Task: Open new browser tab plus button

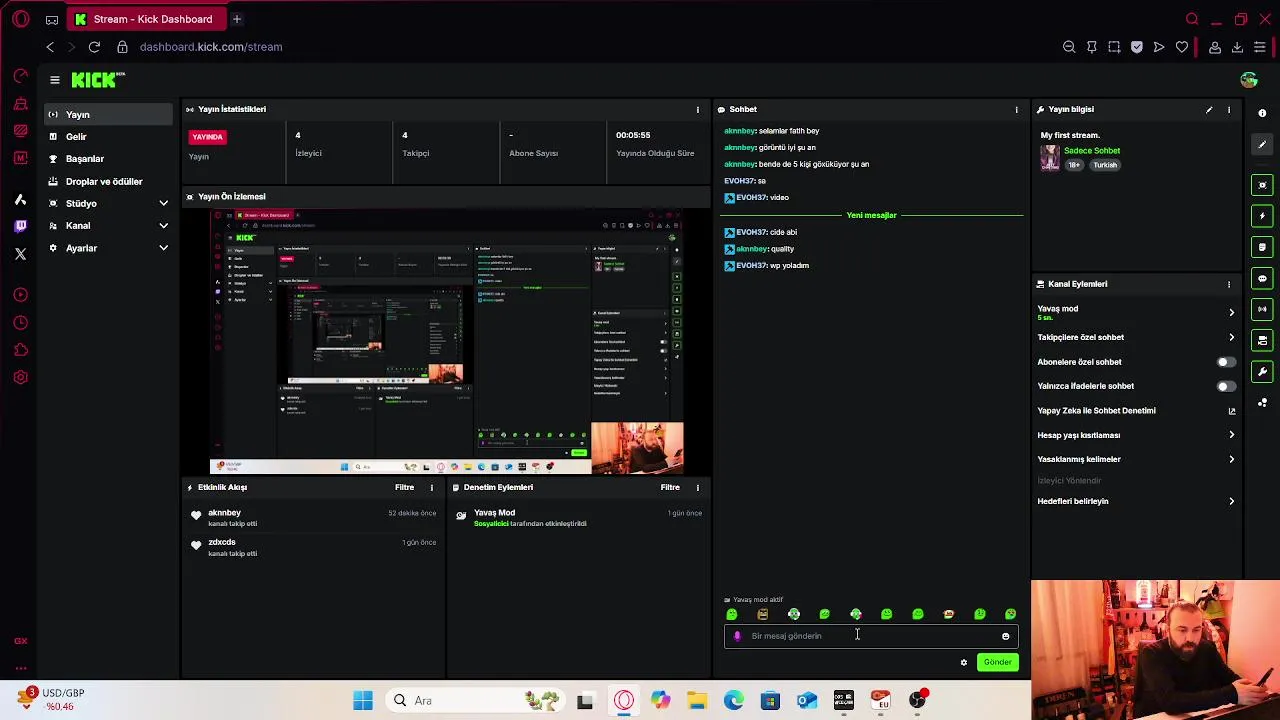Action: tap(237, 19)
